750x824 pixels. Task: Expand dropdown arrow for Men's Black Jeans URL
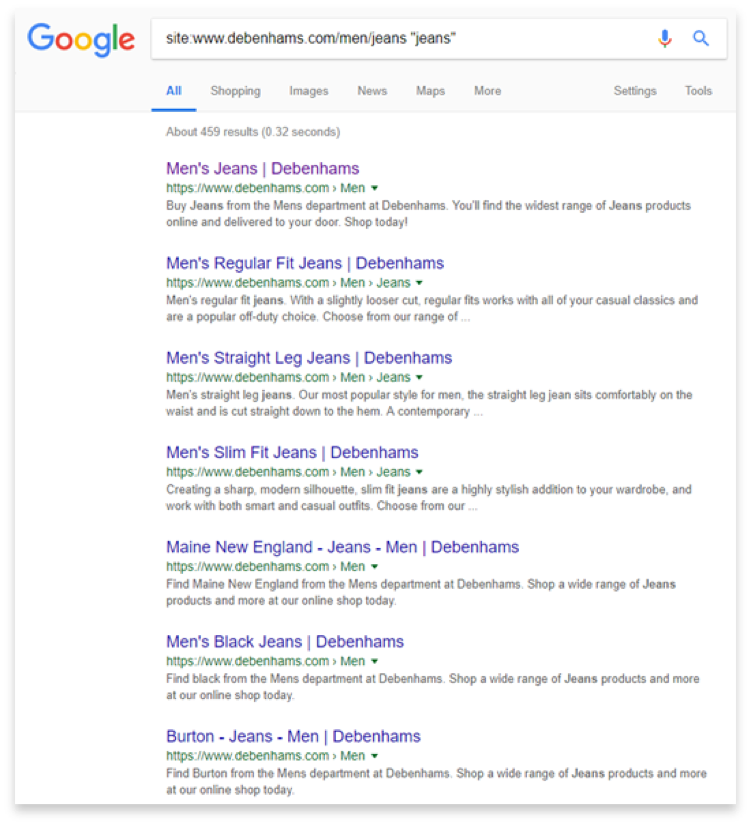point(374,661)
